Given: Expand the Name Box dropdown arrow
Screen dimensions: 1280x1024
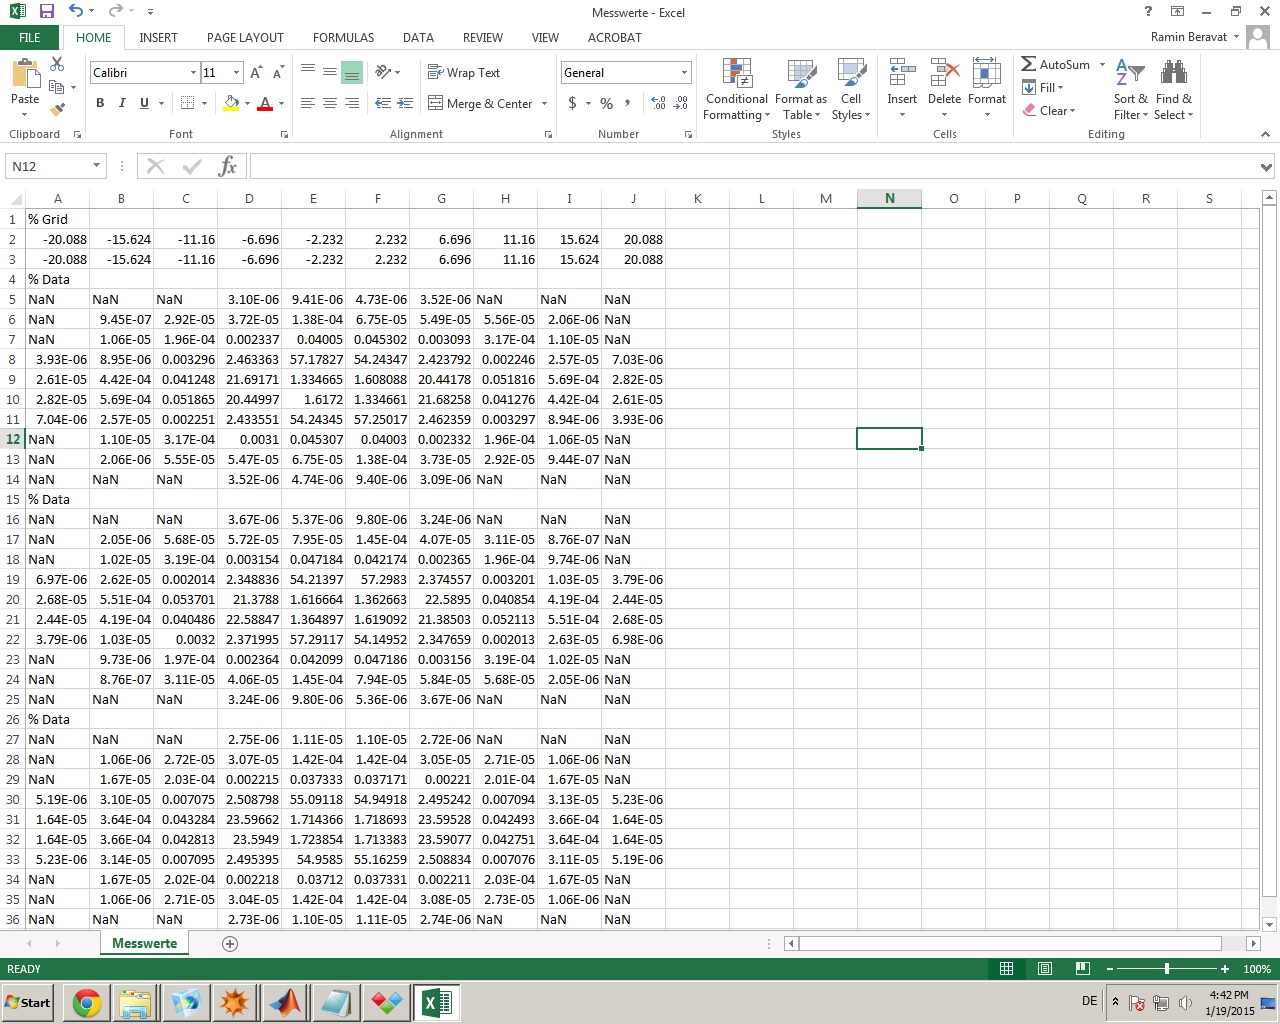Looking at the screenshot, I should tap(96, 166).
